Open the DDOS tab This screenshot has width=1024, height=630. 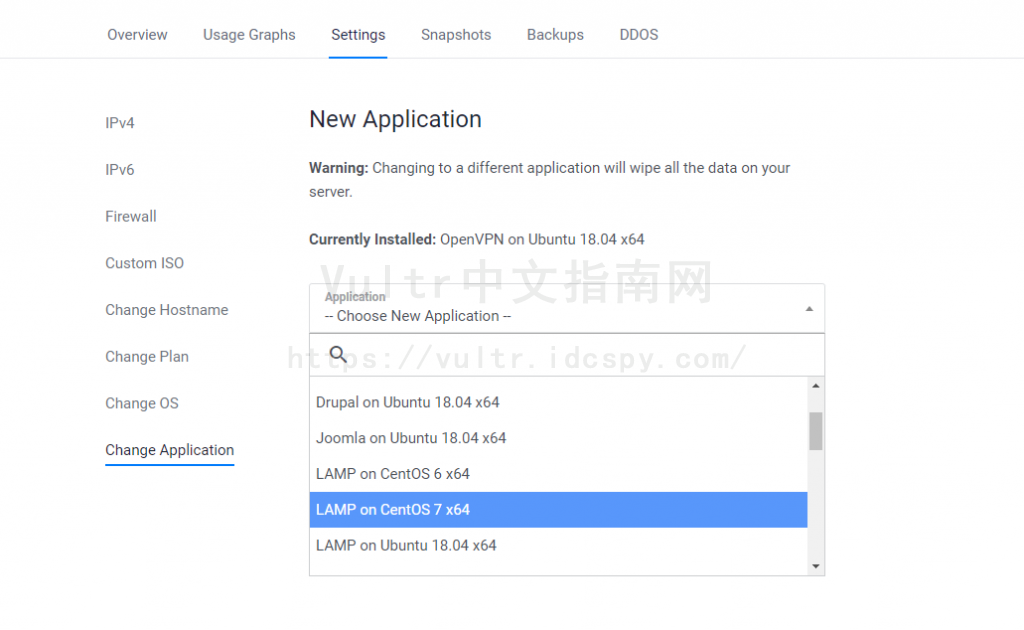[x=638, y=34]
